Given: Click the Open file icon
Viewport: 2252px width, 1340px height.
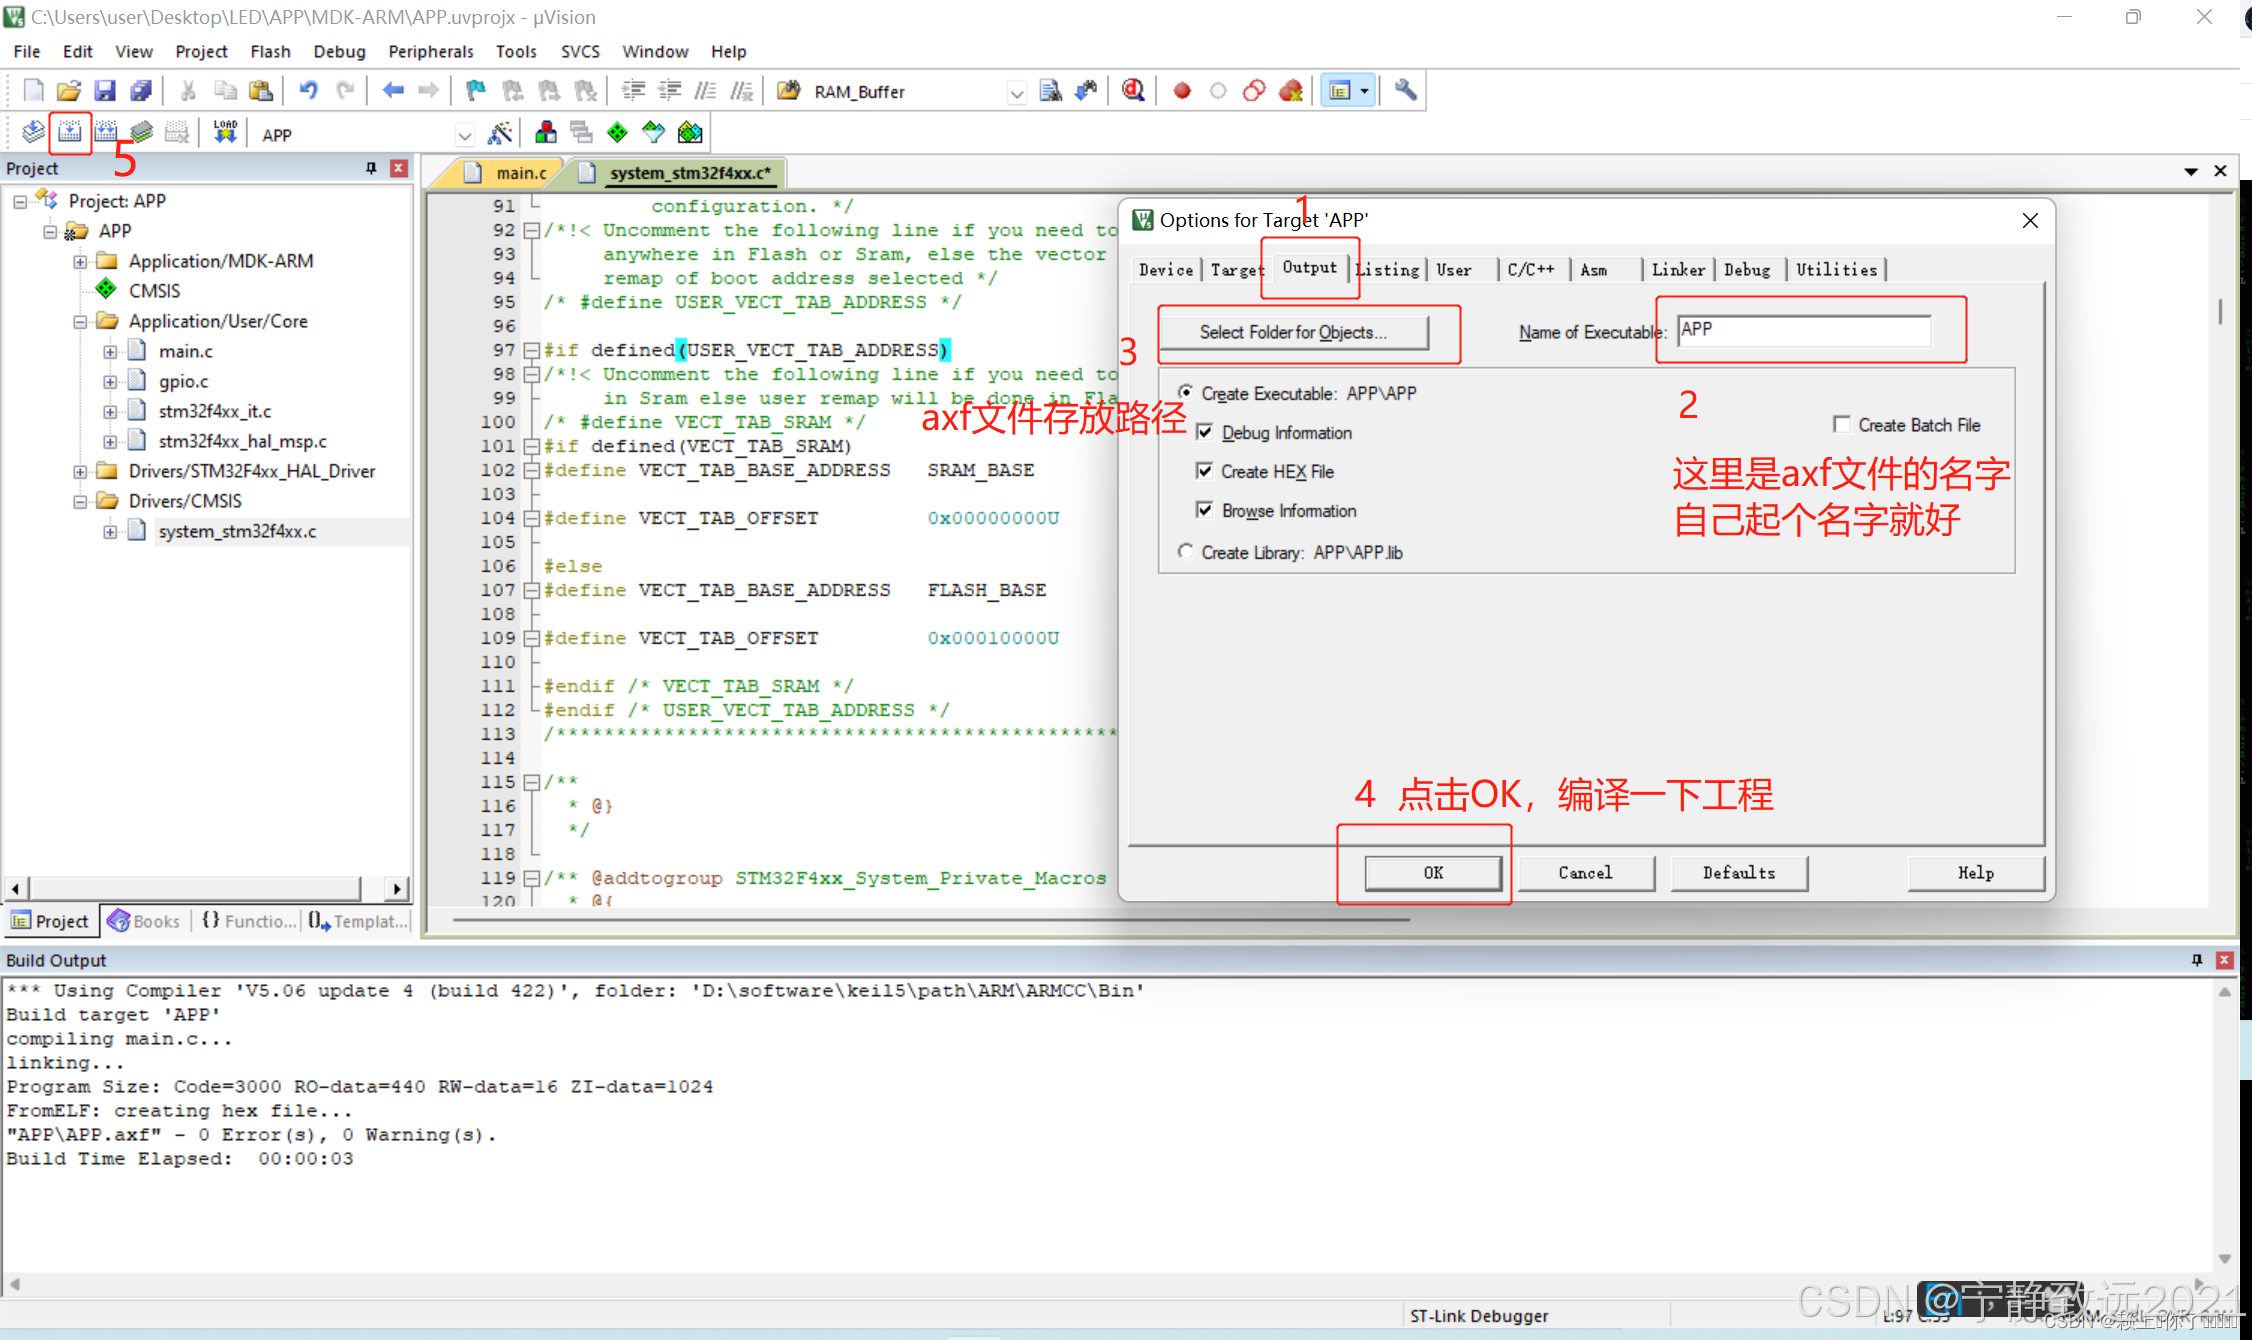Looking at the screenshot, I should pos(69,91).
